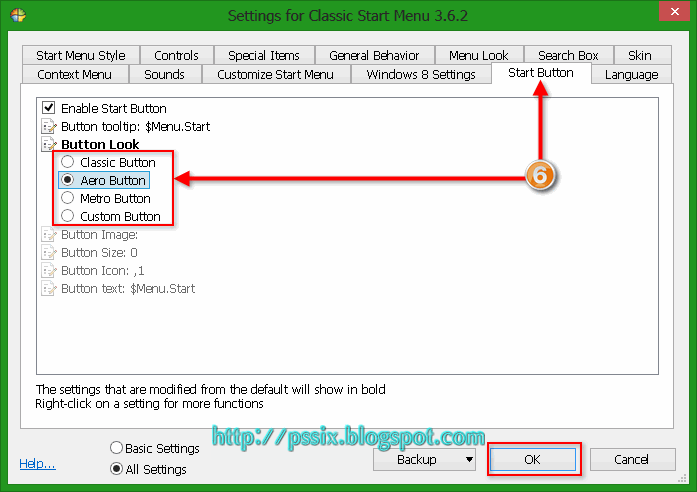Click the Button Image: setting row
This screenshot has height=492, width=697.
pyautogui.click(x=100, y=235)
